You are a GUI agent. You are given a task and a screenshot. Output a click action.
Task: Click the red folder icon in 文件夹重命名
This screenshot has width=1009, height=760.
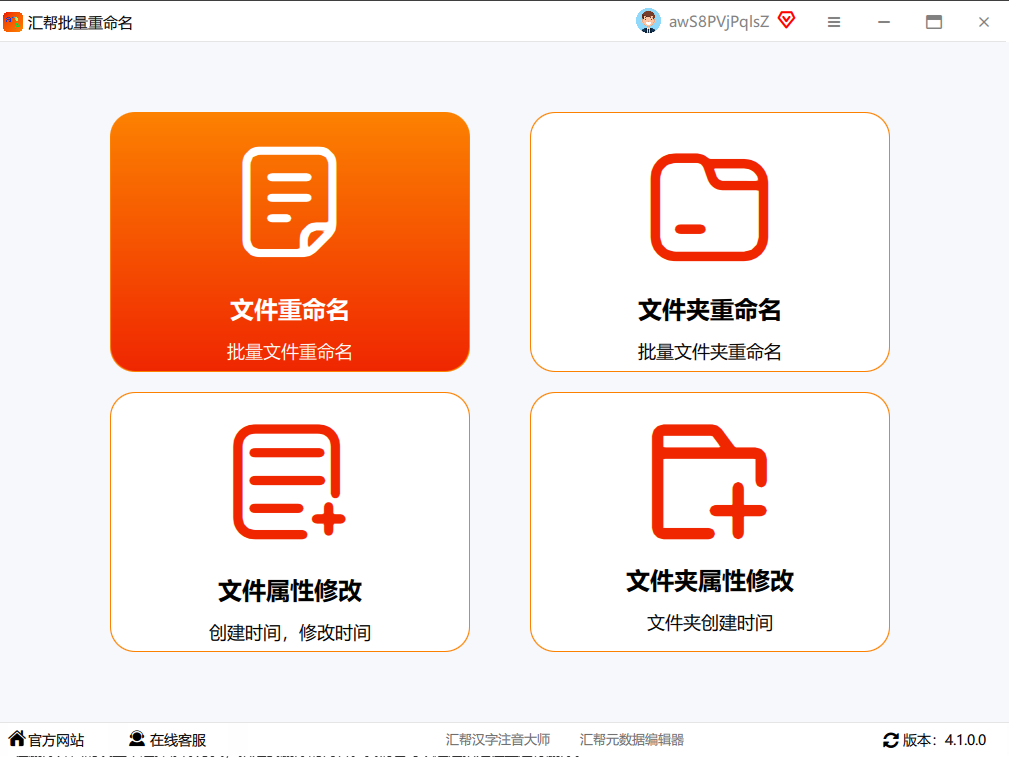click(x=709, y=207)
